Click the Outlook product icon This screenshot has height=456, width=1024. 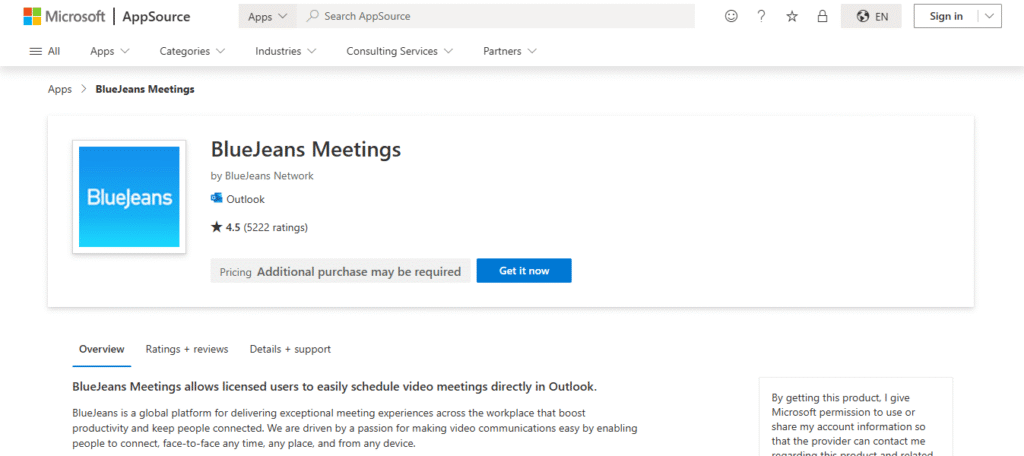[x=216, y=199]
